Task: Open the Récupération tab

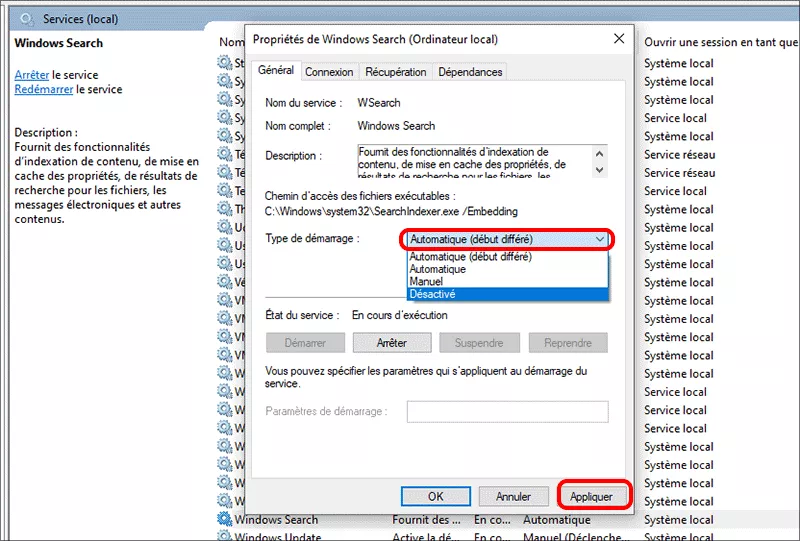Action: pos(395,72)
